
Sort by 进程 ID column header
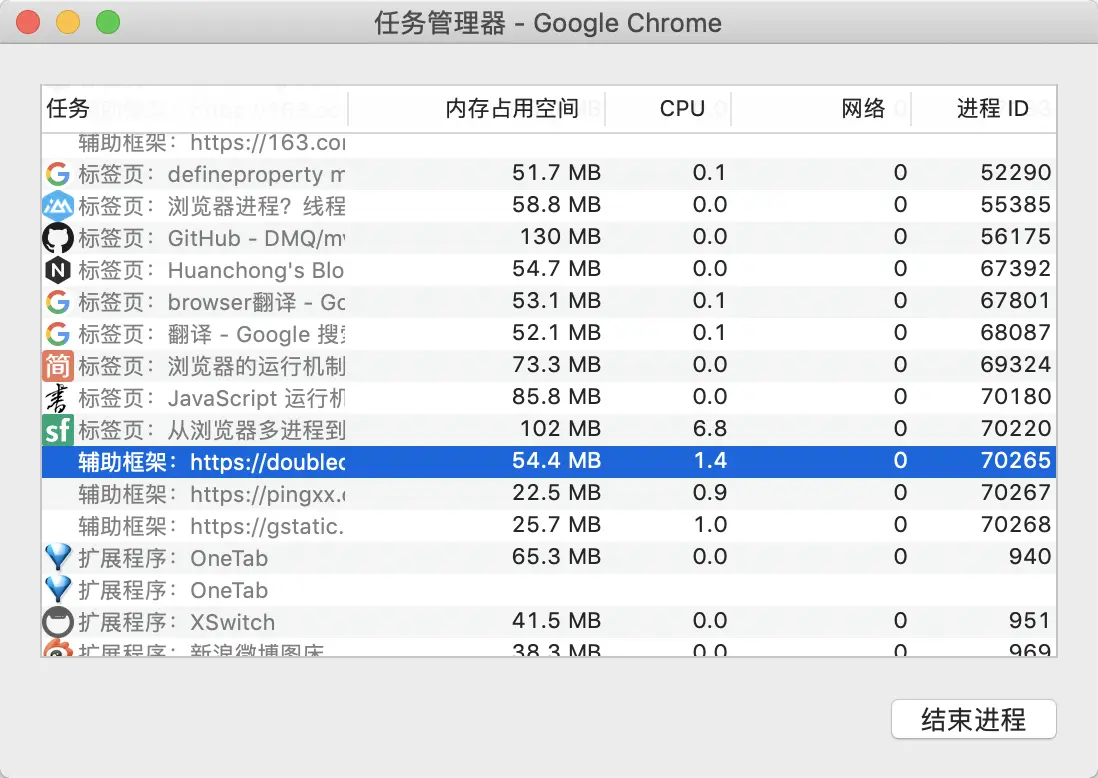tap(992, 109)
